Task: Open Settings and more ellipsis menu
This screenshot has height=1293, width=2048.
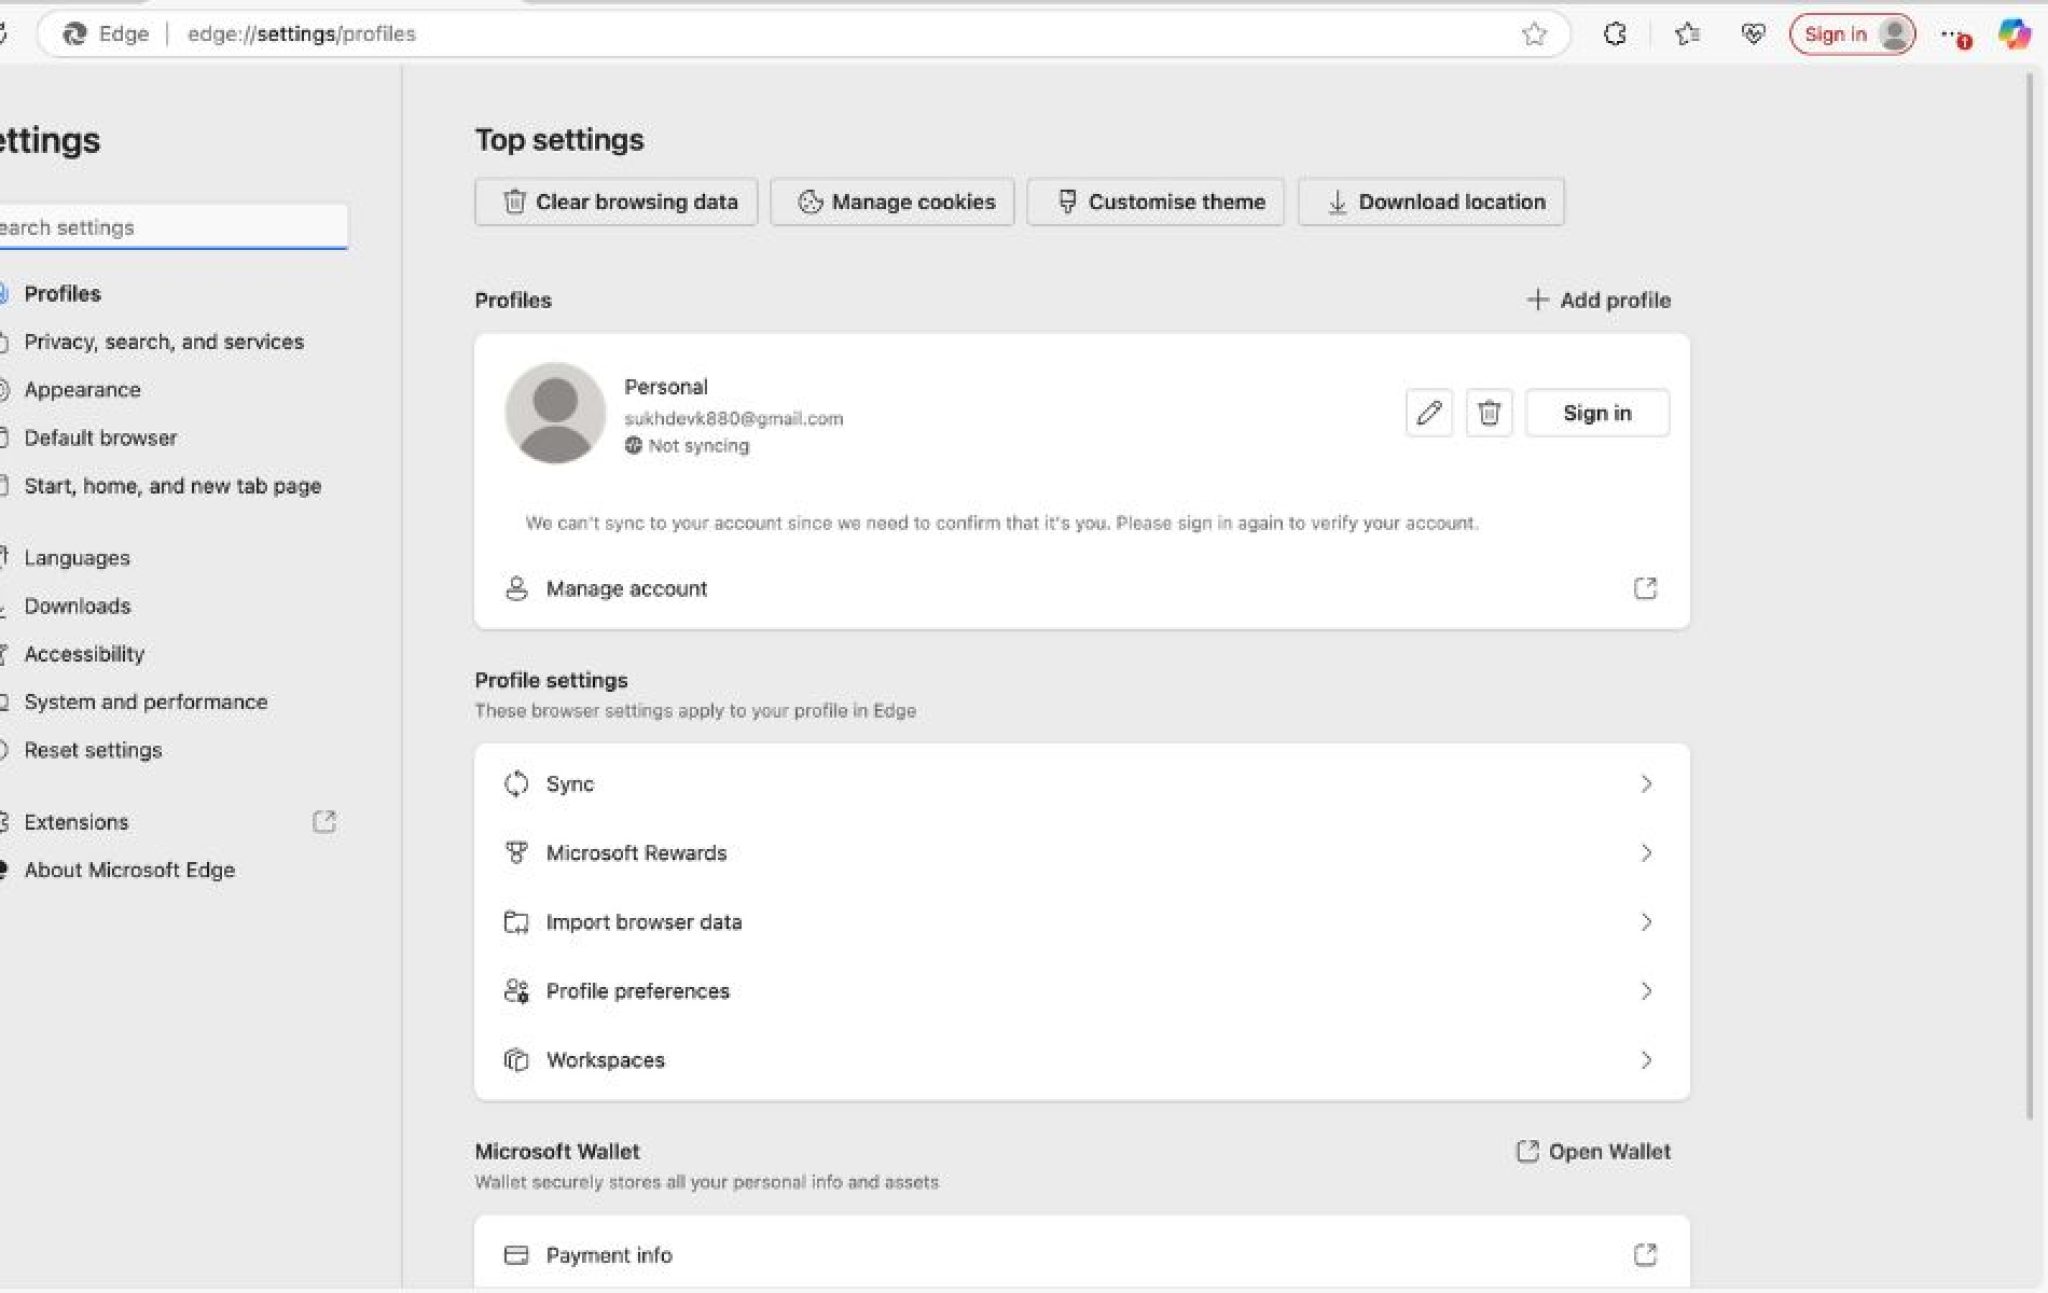Action: pos(1952,34)
